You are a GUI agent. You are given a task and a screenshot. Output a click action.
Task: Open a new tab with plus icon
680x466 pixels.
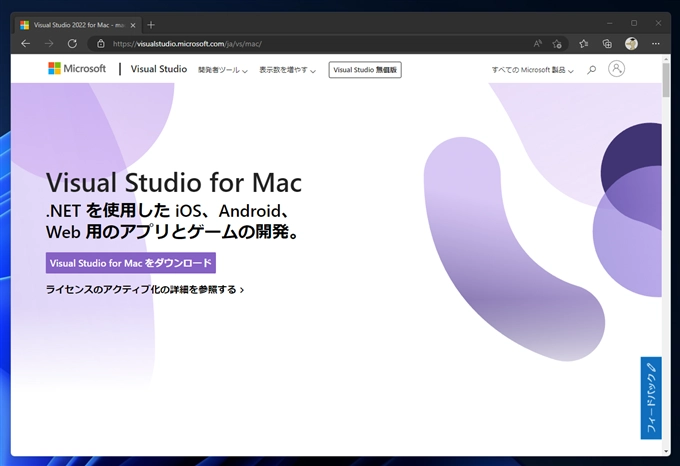(x=151, y=25)
